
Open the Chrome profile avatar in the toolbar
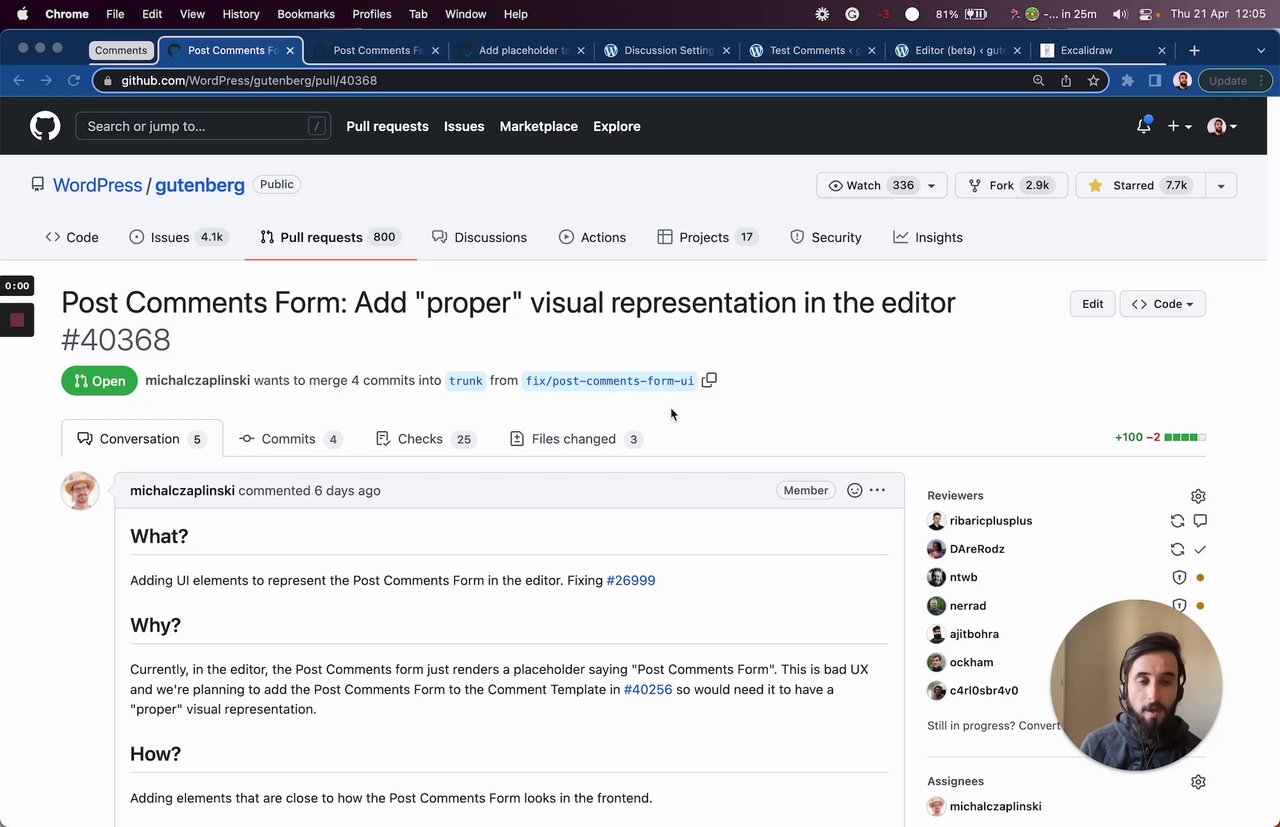tap(1182, 80)
